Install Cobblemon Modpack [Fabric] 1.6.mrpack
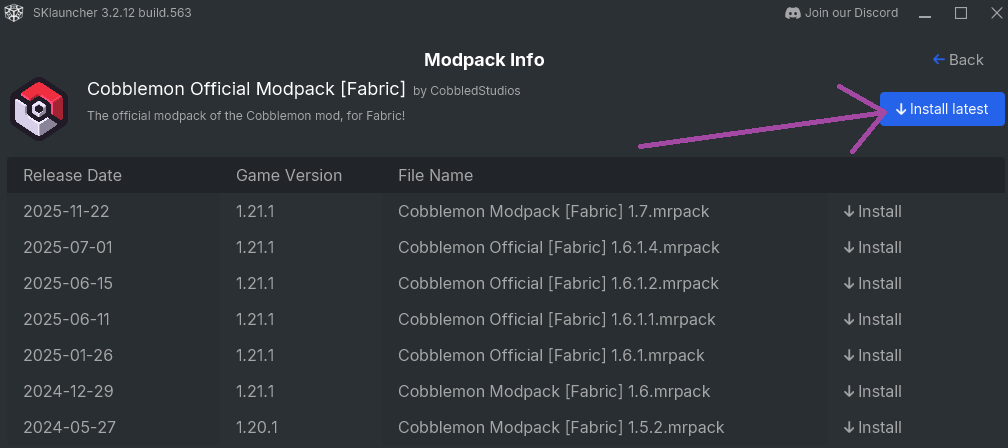The image size is (1008, 448). [x=872, y=391]
